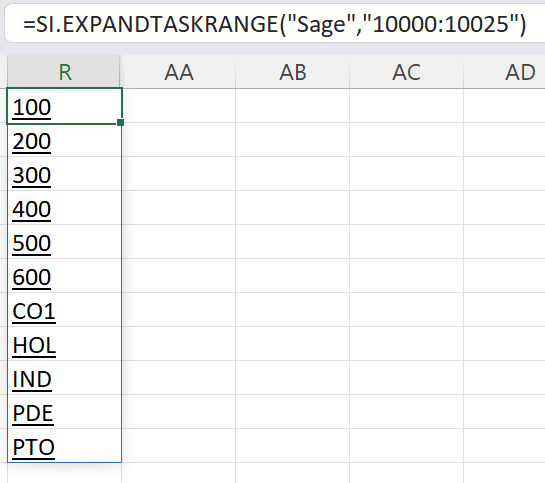Viewport: 545px width, 483px height.
Task: Follow the PDE hyperlink cell
Action: pos(33,413)
